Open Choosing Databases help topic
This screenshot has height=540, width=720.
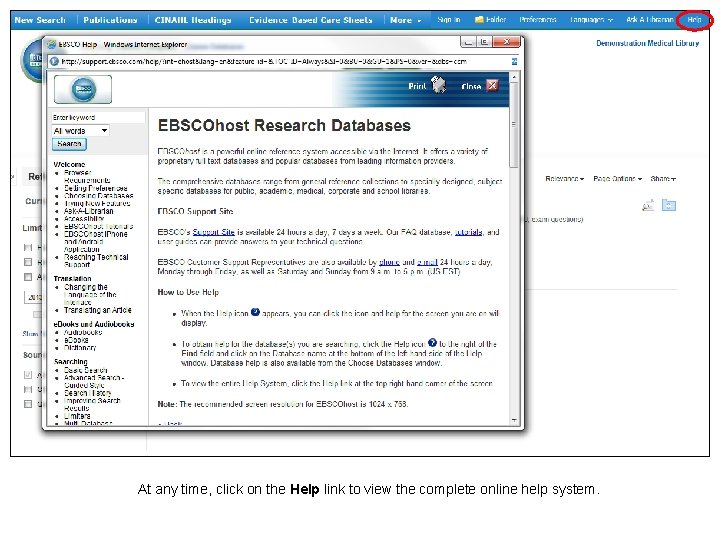click(x=99, y=196)
